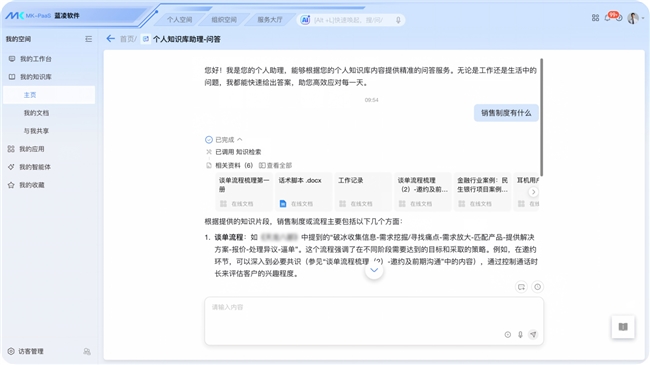
Task: Switch to 组织空间 tab
Action: (x=224, y=20)
